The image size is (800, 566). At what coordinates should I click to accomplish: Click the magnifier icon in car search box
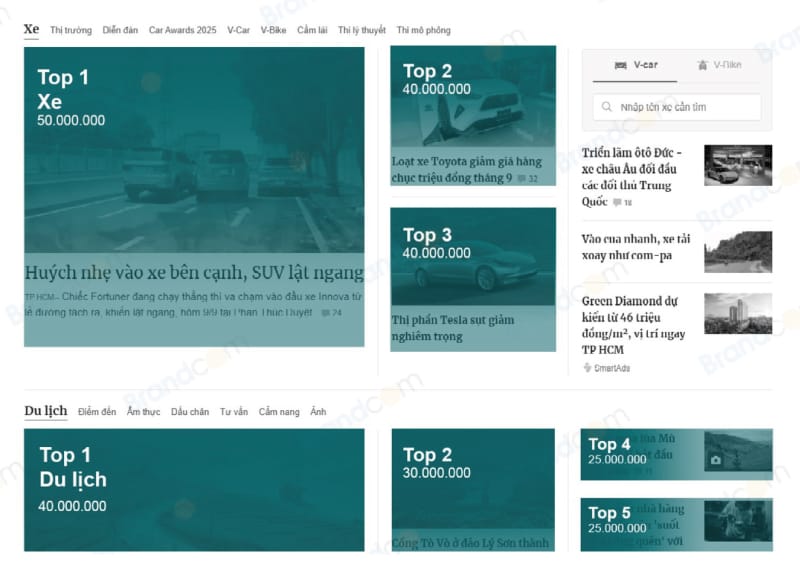click(x=606, y=107)
